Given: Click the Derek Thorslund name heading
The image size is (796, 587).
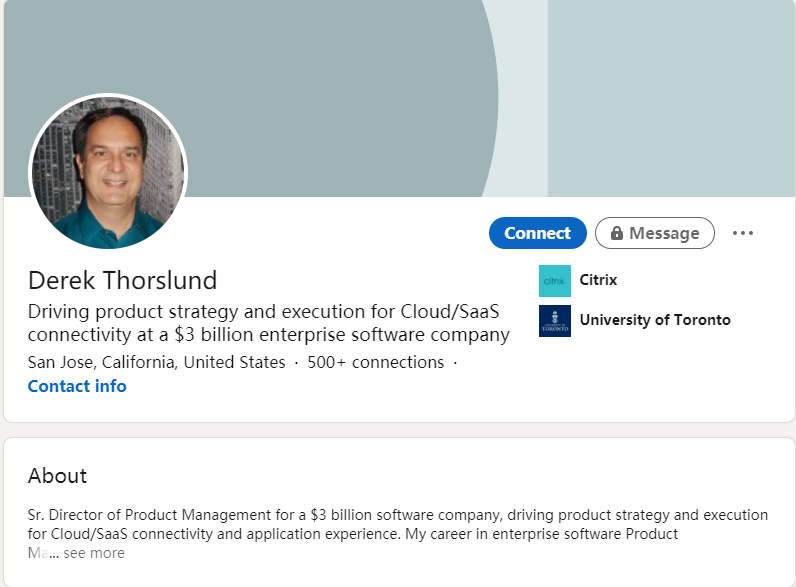Looking at the screenshot, I should pyautogui.click(x=122, y=280).
